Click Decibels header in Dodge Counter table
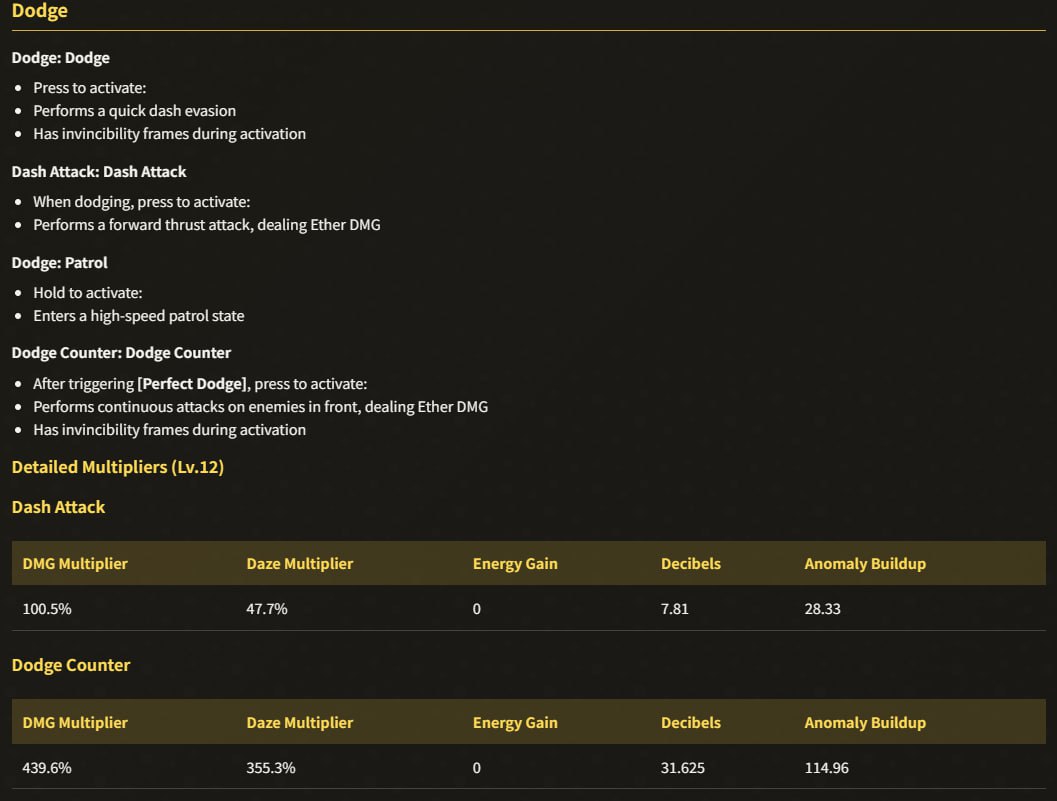 coord(690,723)
